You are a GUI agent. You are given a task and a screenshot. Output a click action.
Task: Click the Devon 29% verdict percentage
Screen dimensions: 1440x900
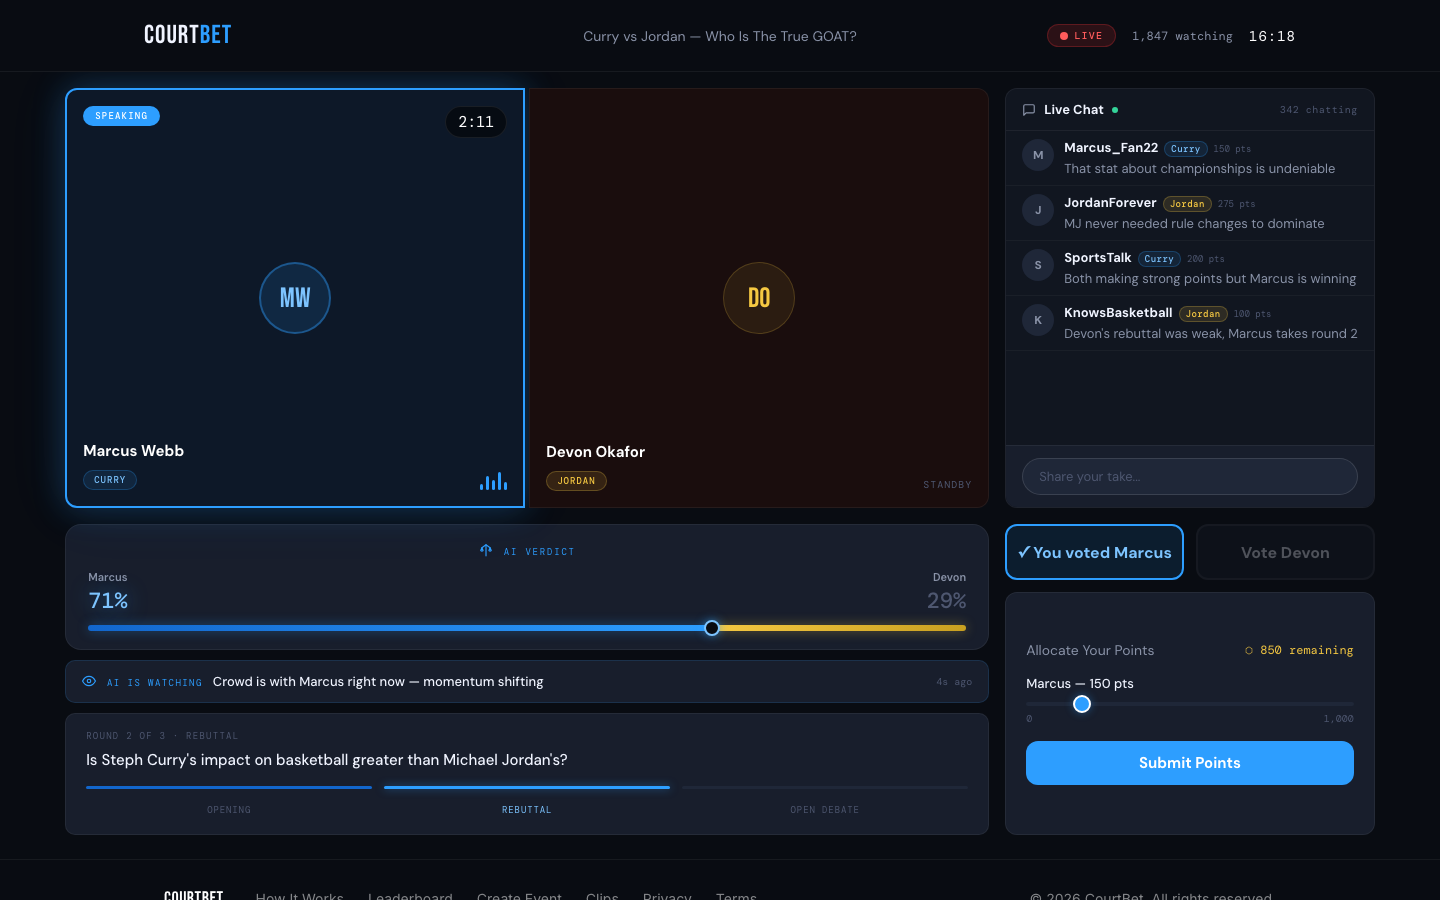(x=946, y=601)
